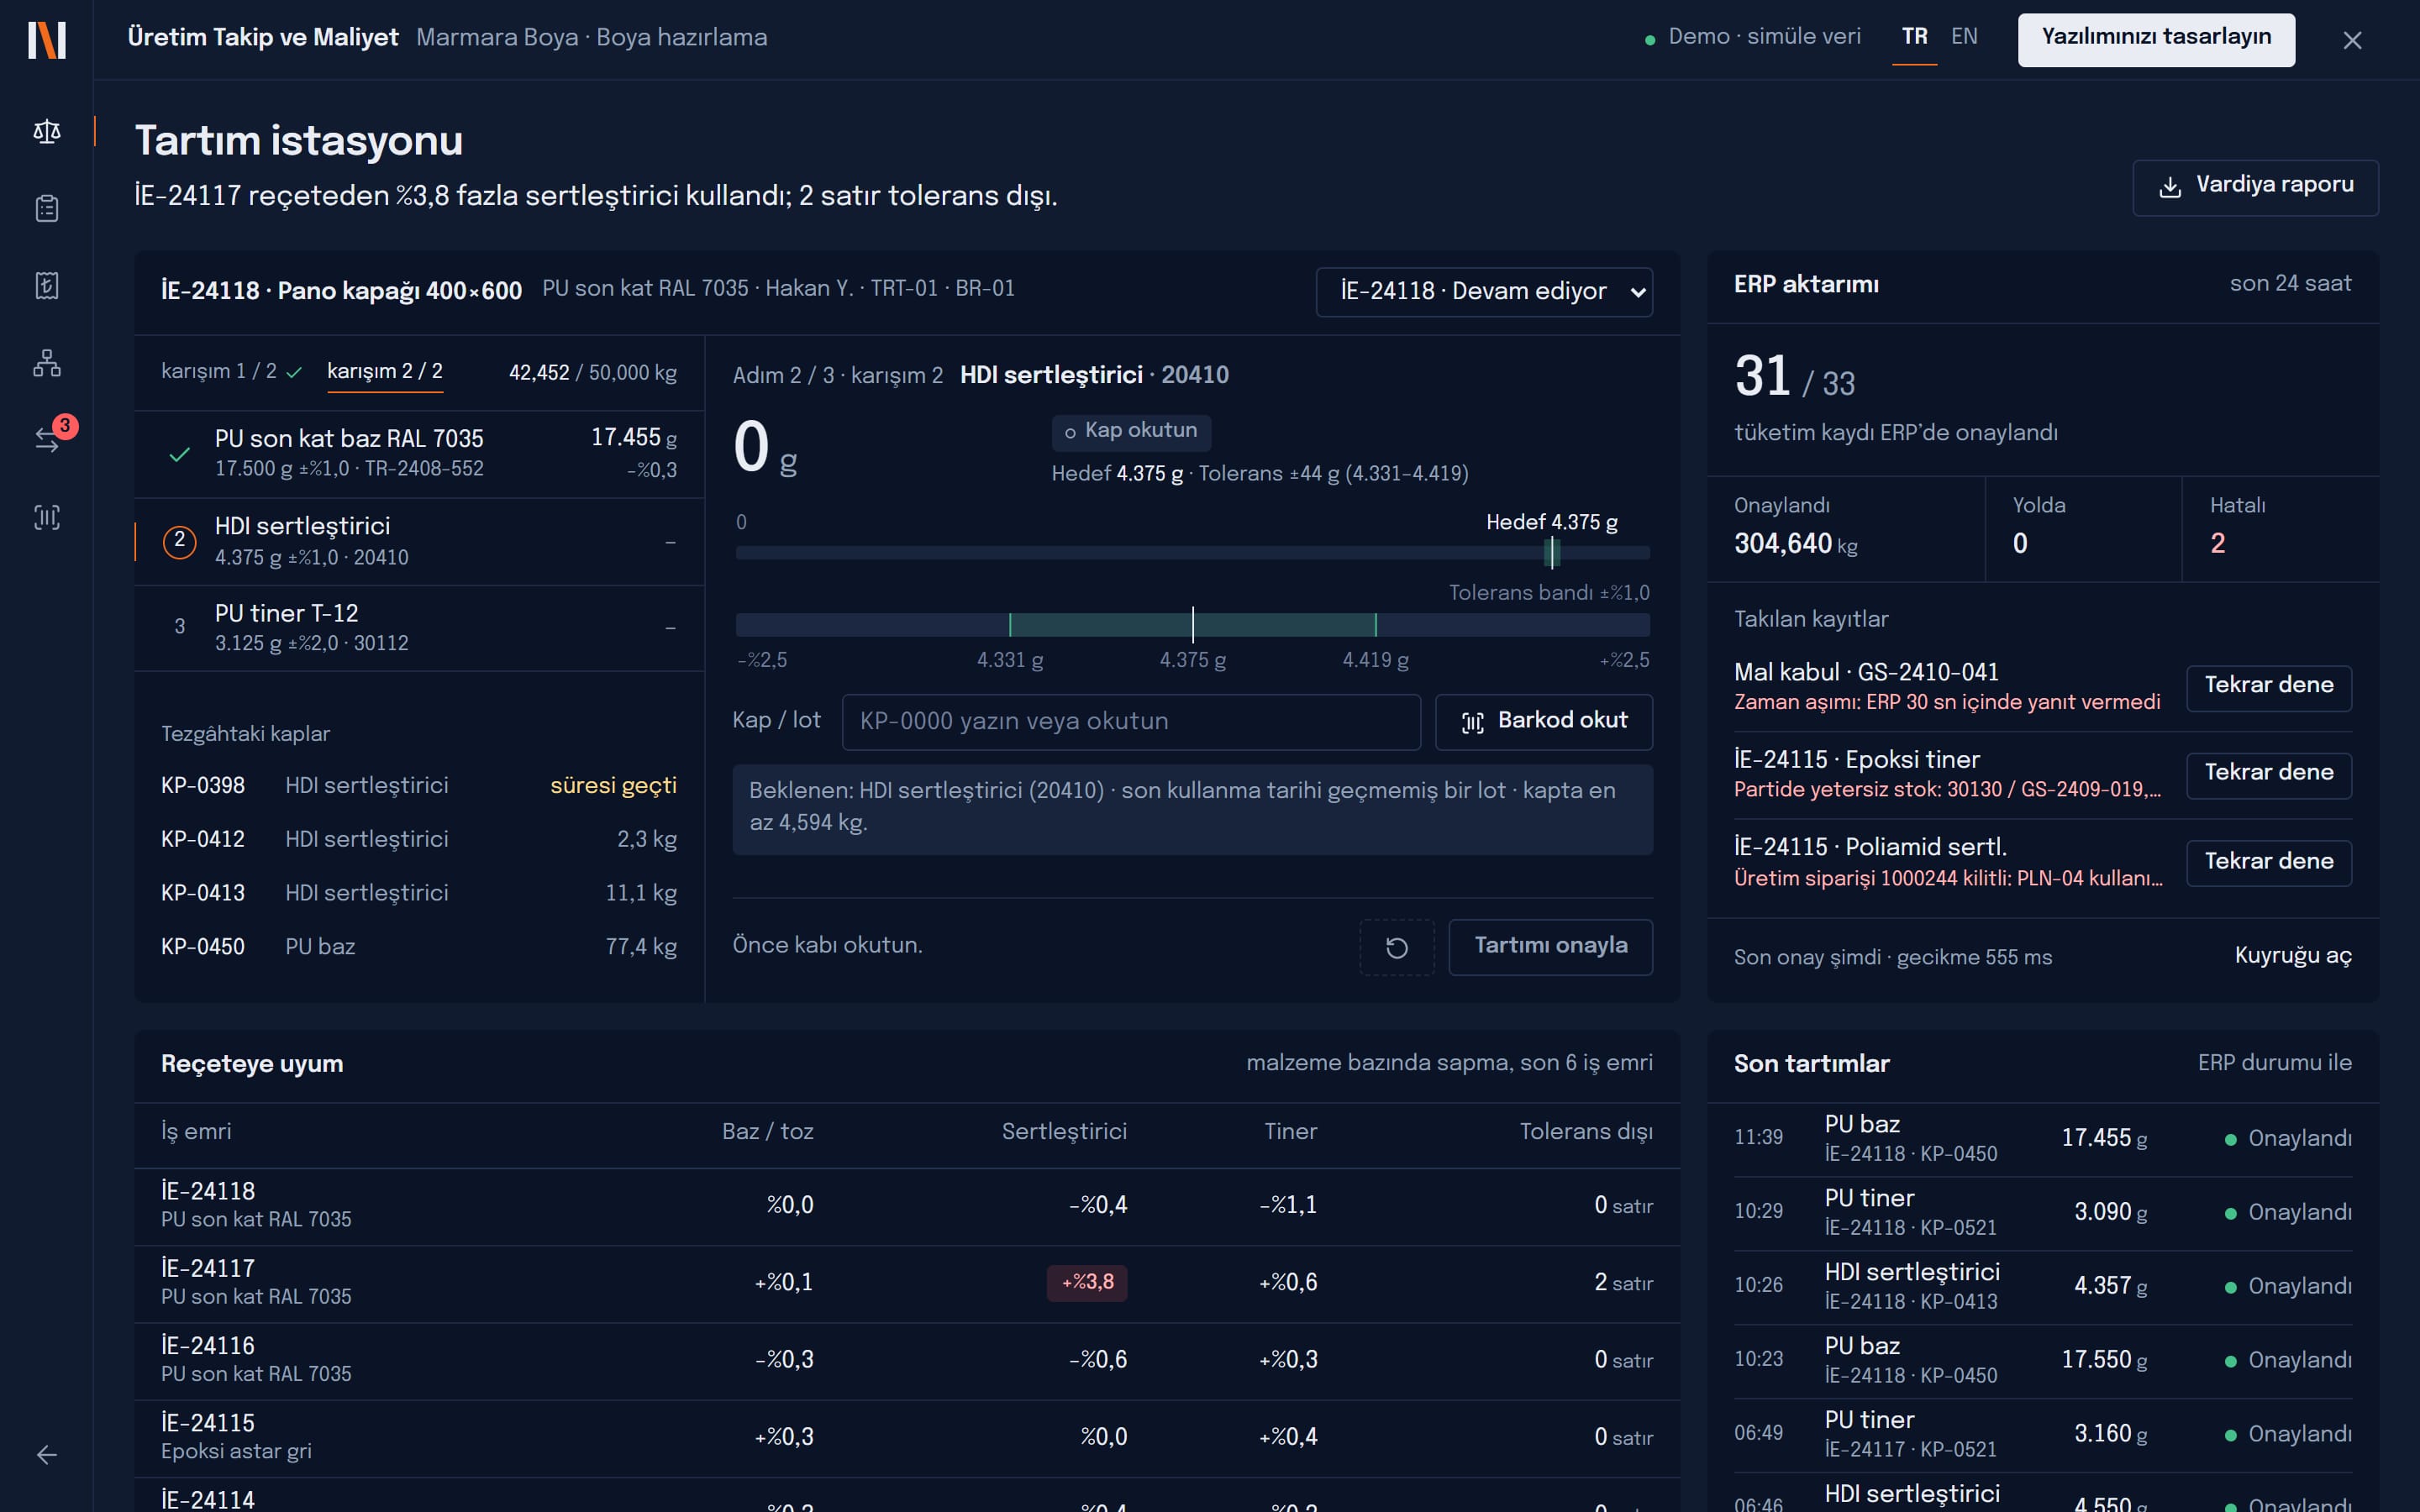
Task: Open İE-24115 Epoksi astar gri row
Action: pos(907,1438)
